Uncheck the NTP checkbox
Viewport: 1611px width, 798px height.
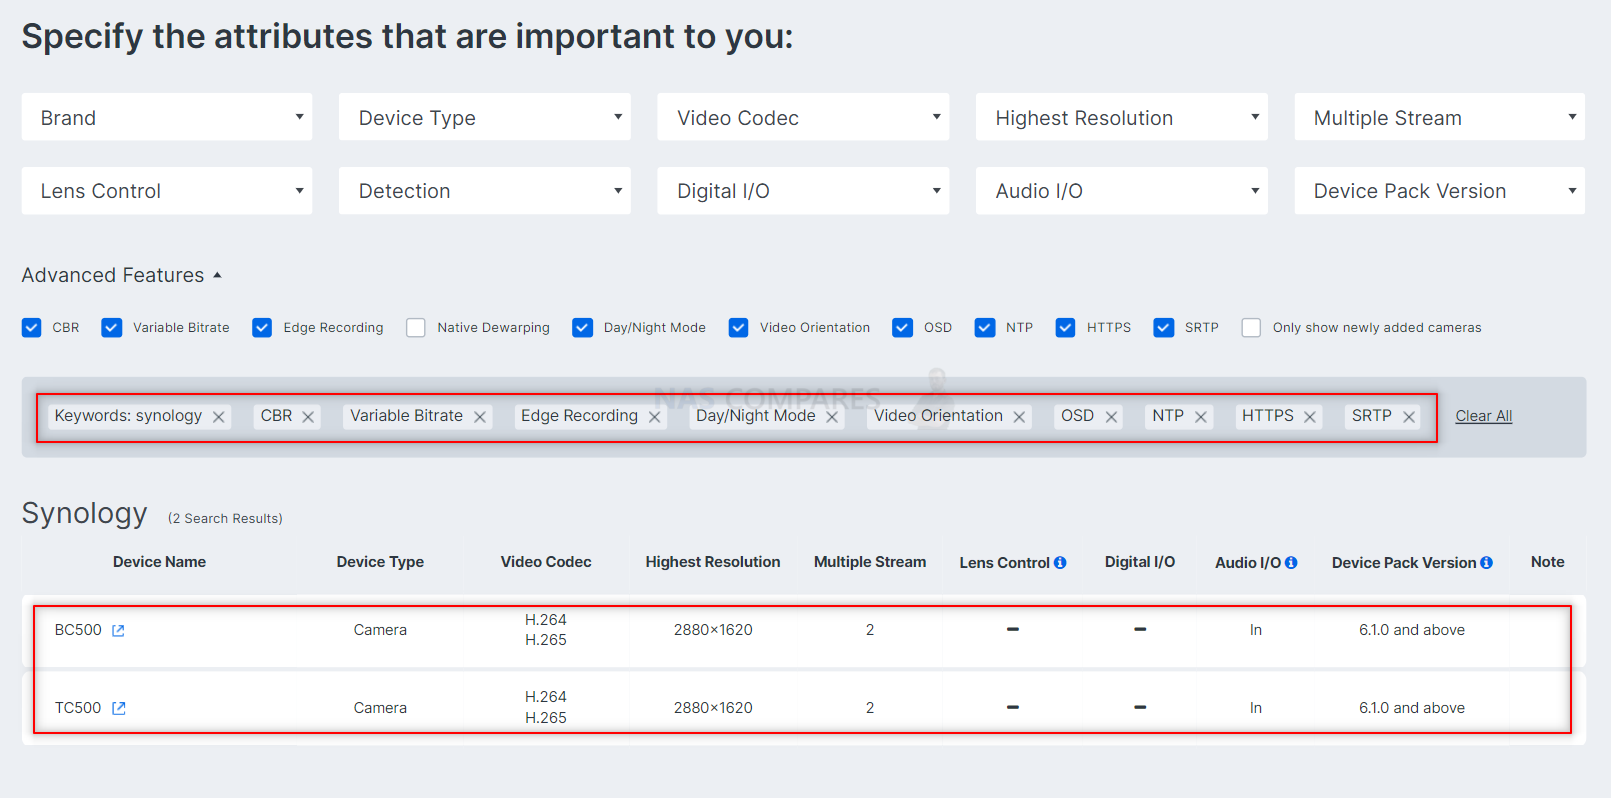point(985,328)
